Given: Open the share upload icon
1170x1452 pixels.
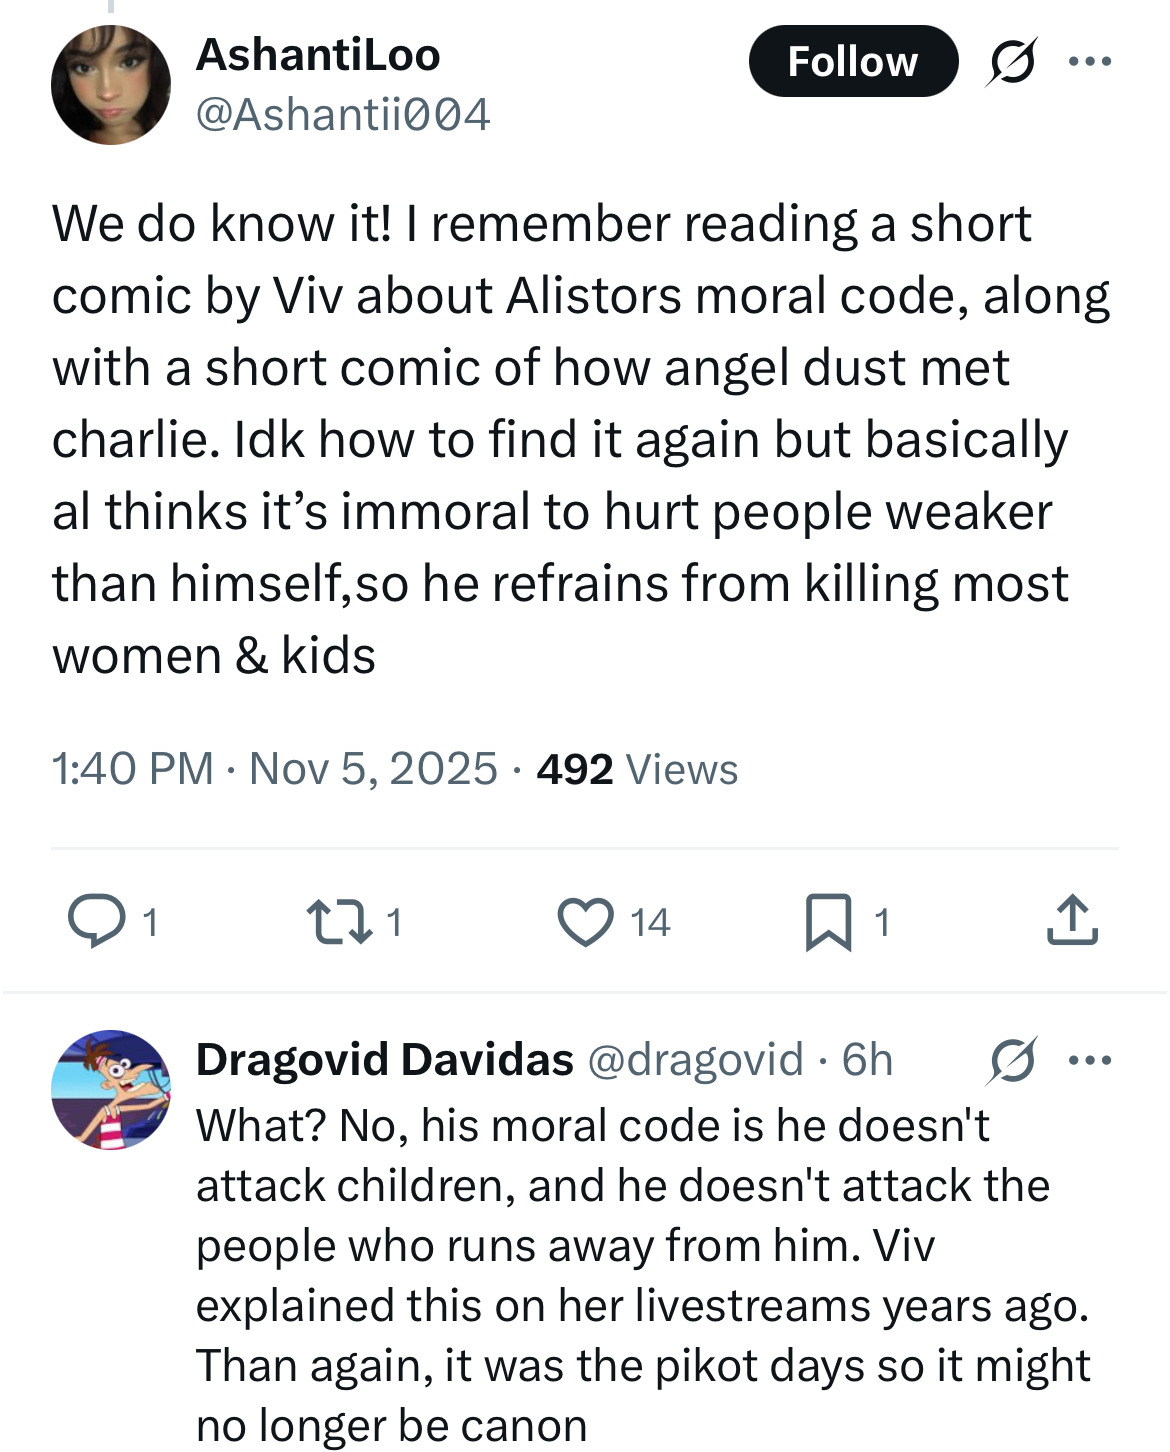Looking at the screenshot, I should 1073,920.
